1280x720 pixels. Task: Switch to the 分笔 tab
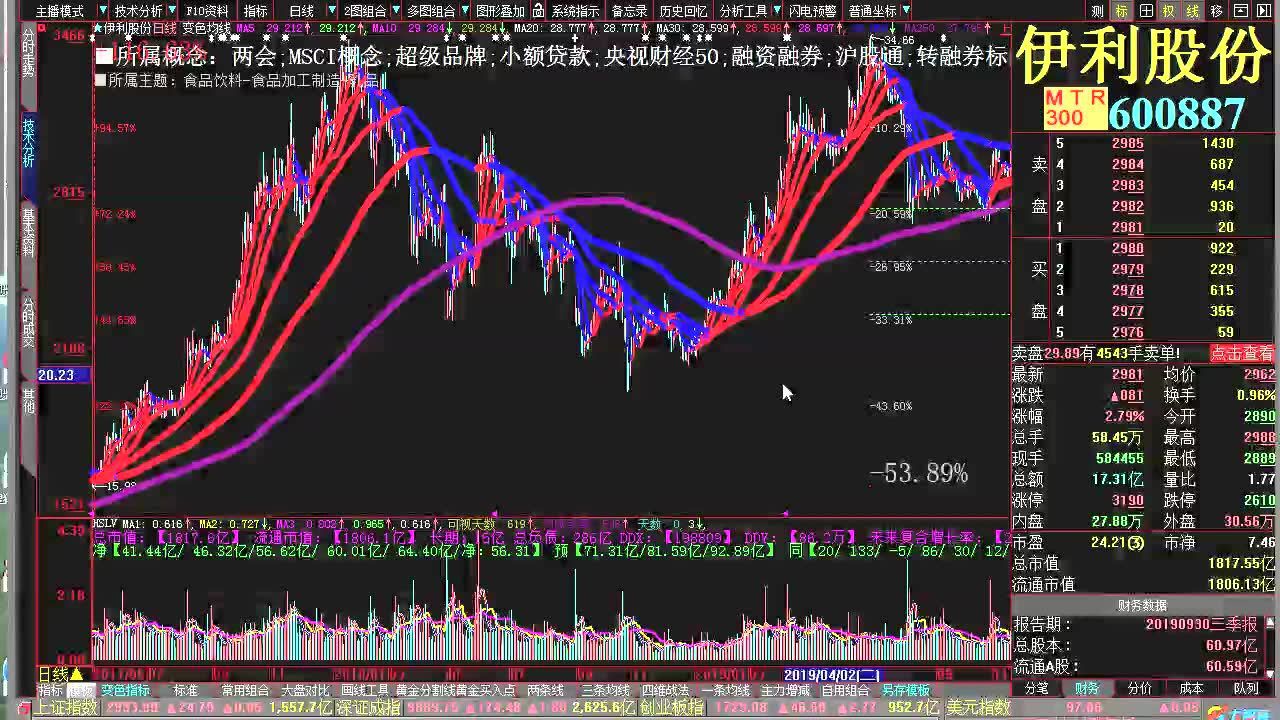click(1038, 688)
